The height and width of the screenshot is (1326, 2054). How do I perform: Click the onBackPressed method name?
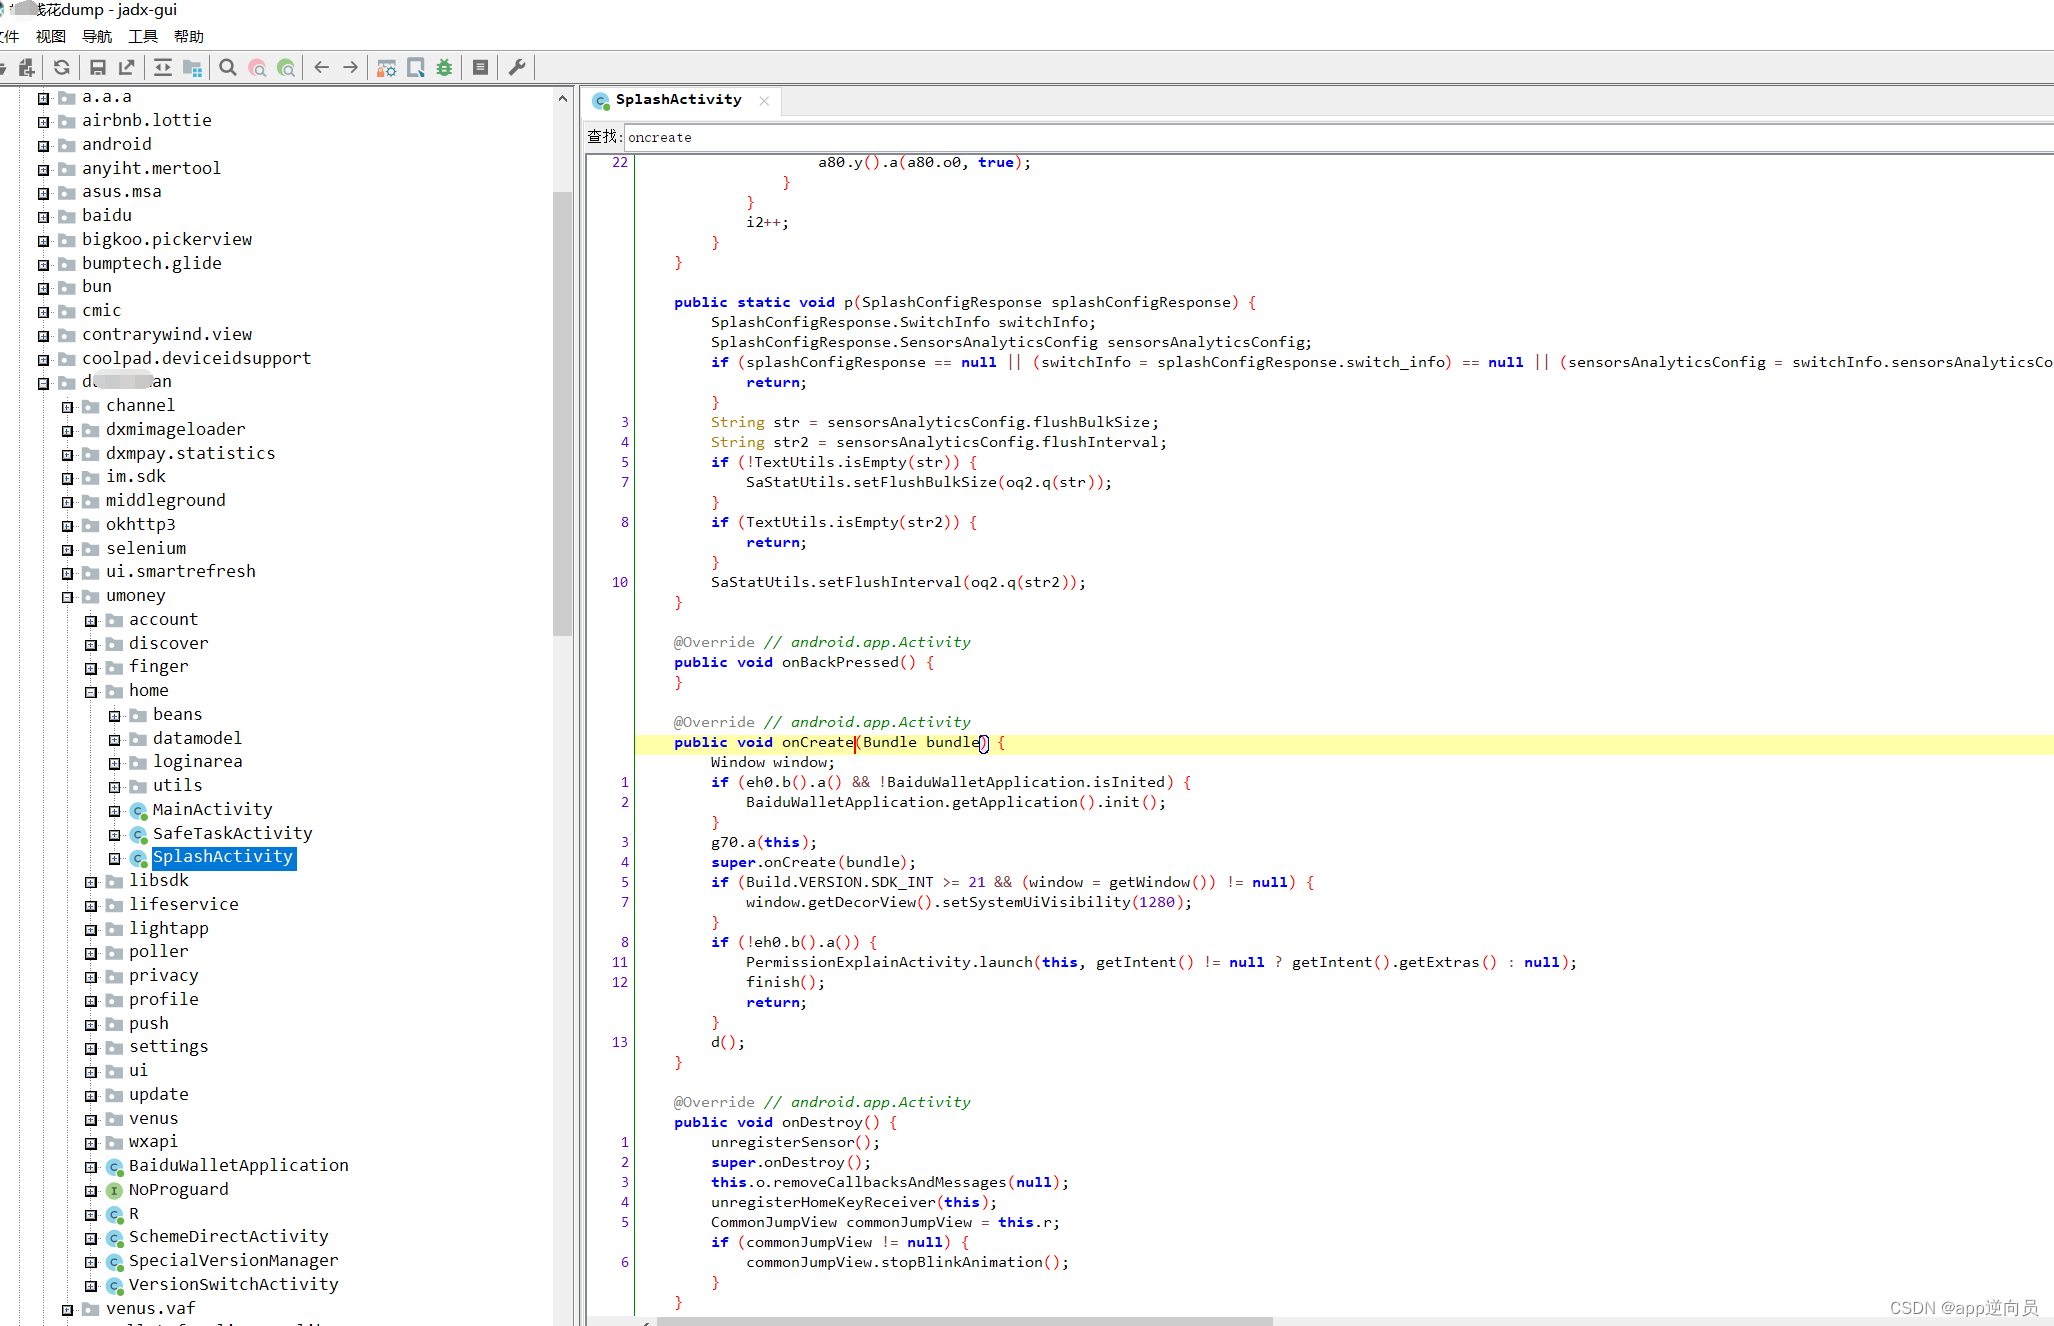point(840,662)
